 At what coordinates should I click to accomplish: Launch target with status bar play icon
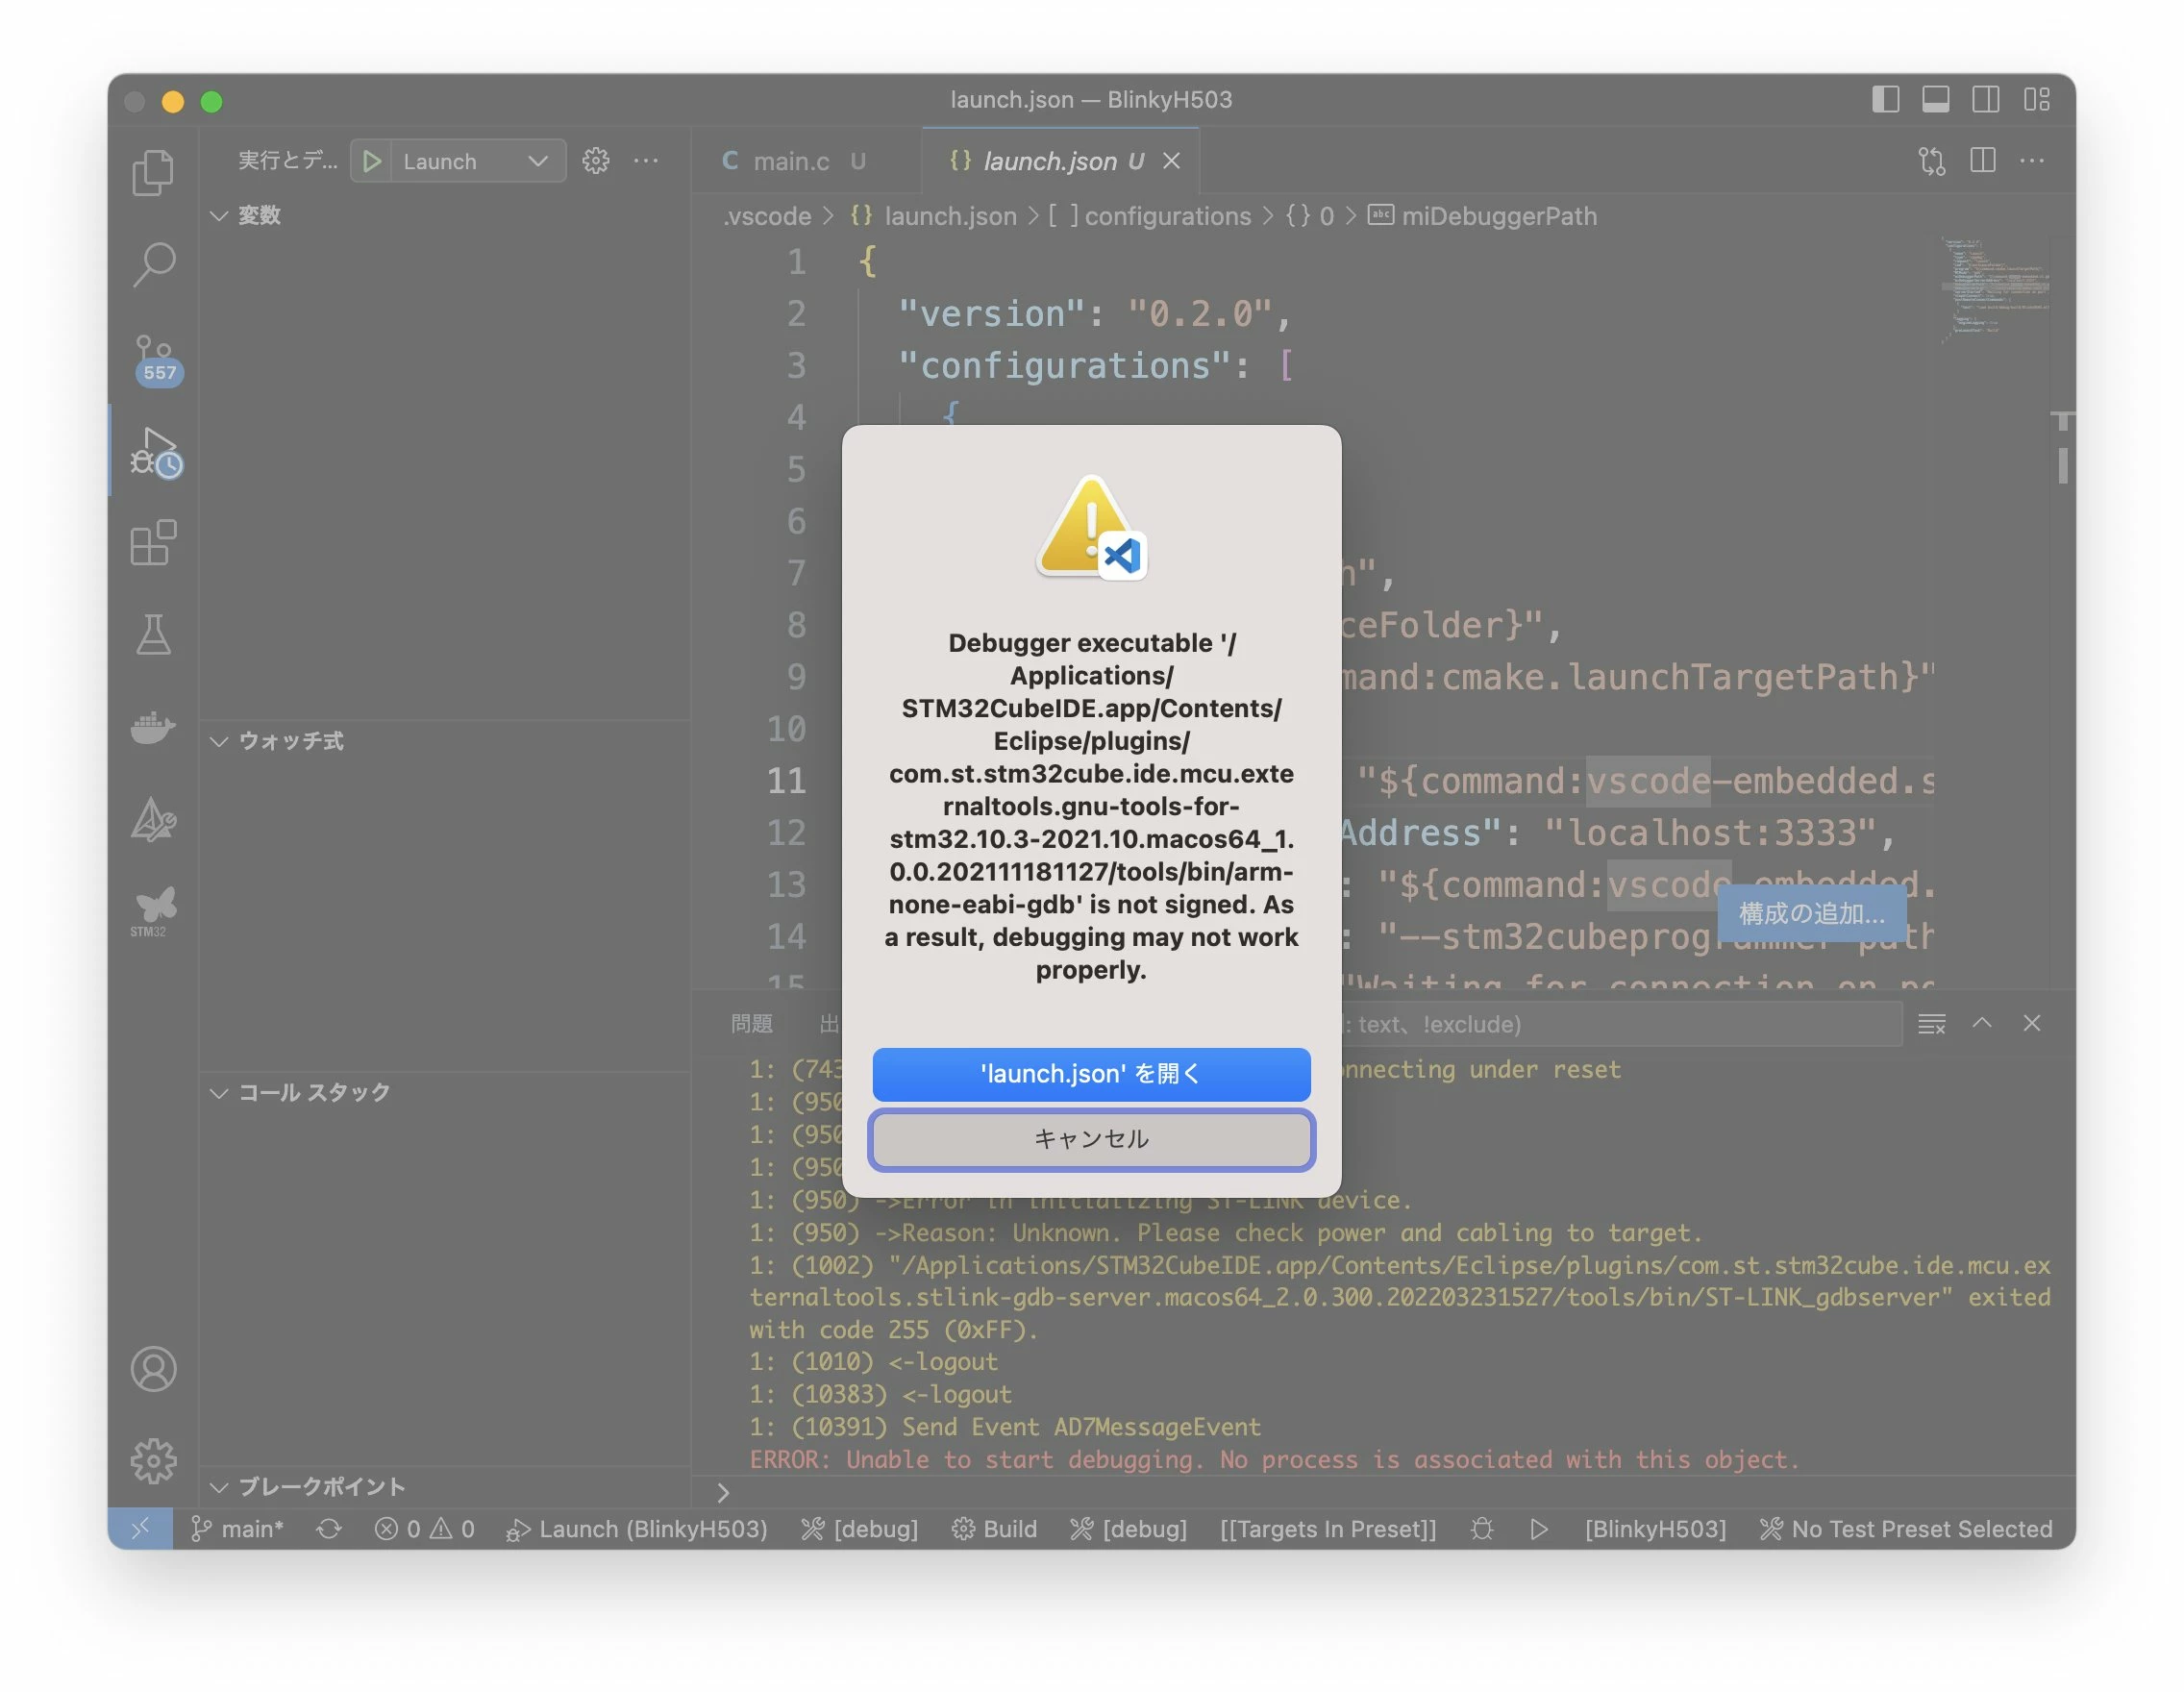pyautogui.click(x=1539, y=1529)
